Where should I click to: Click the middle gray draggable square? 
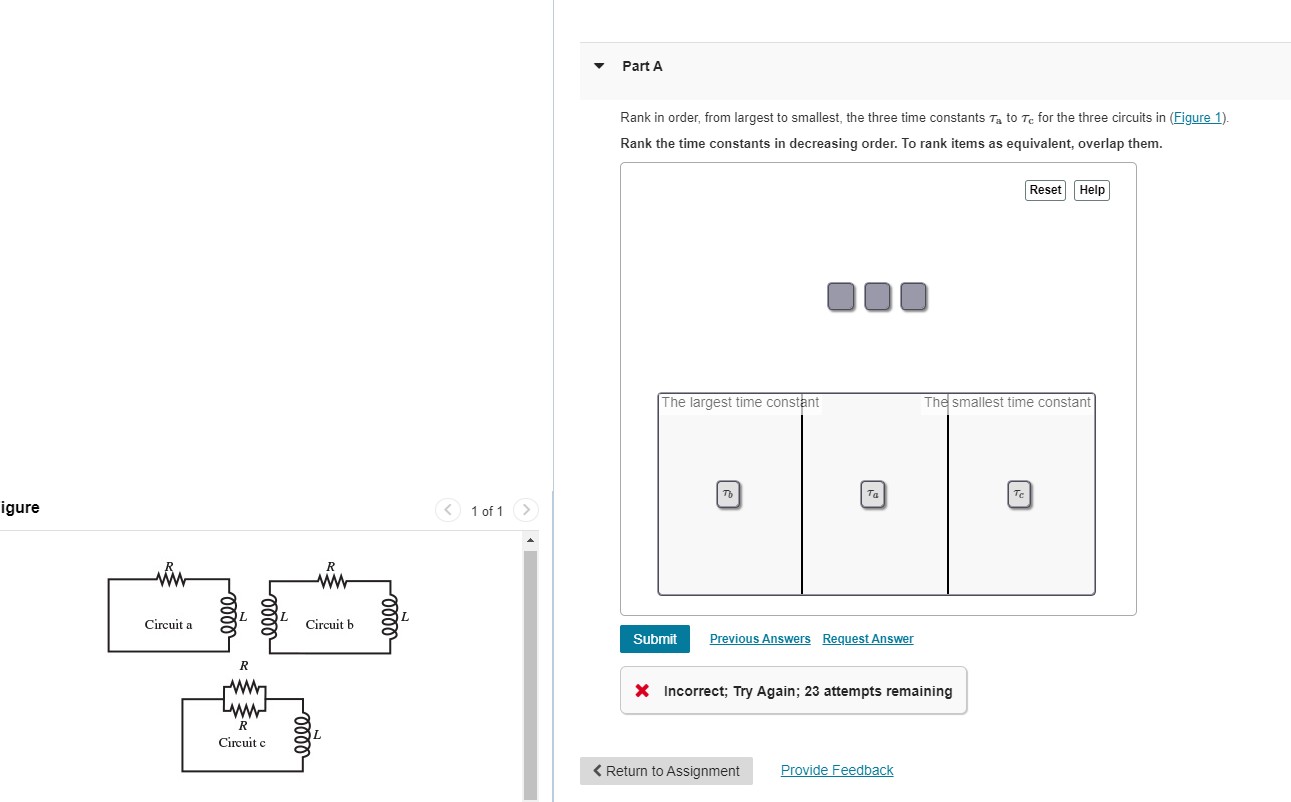877,296
